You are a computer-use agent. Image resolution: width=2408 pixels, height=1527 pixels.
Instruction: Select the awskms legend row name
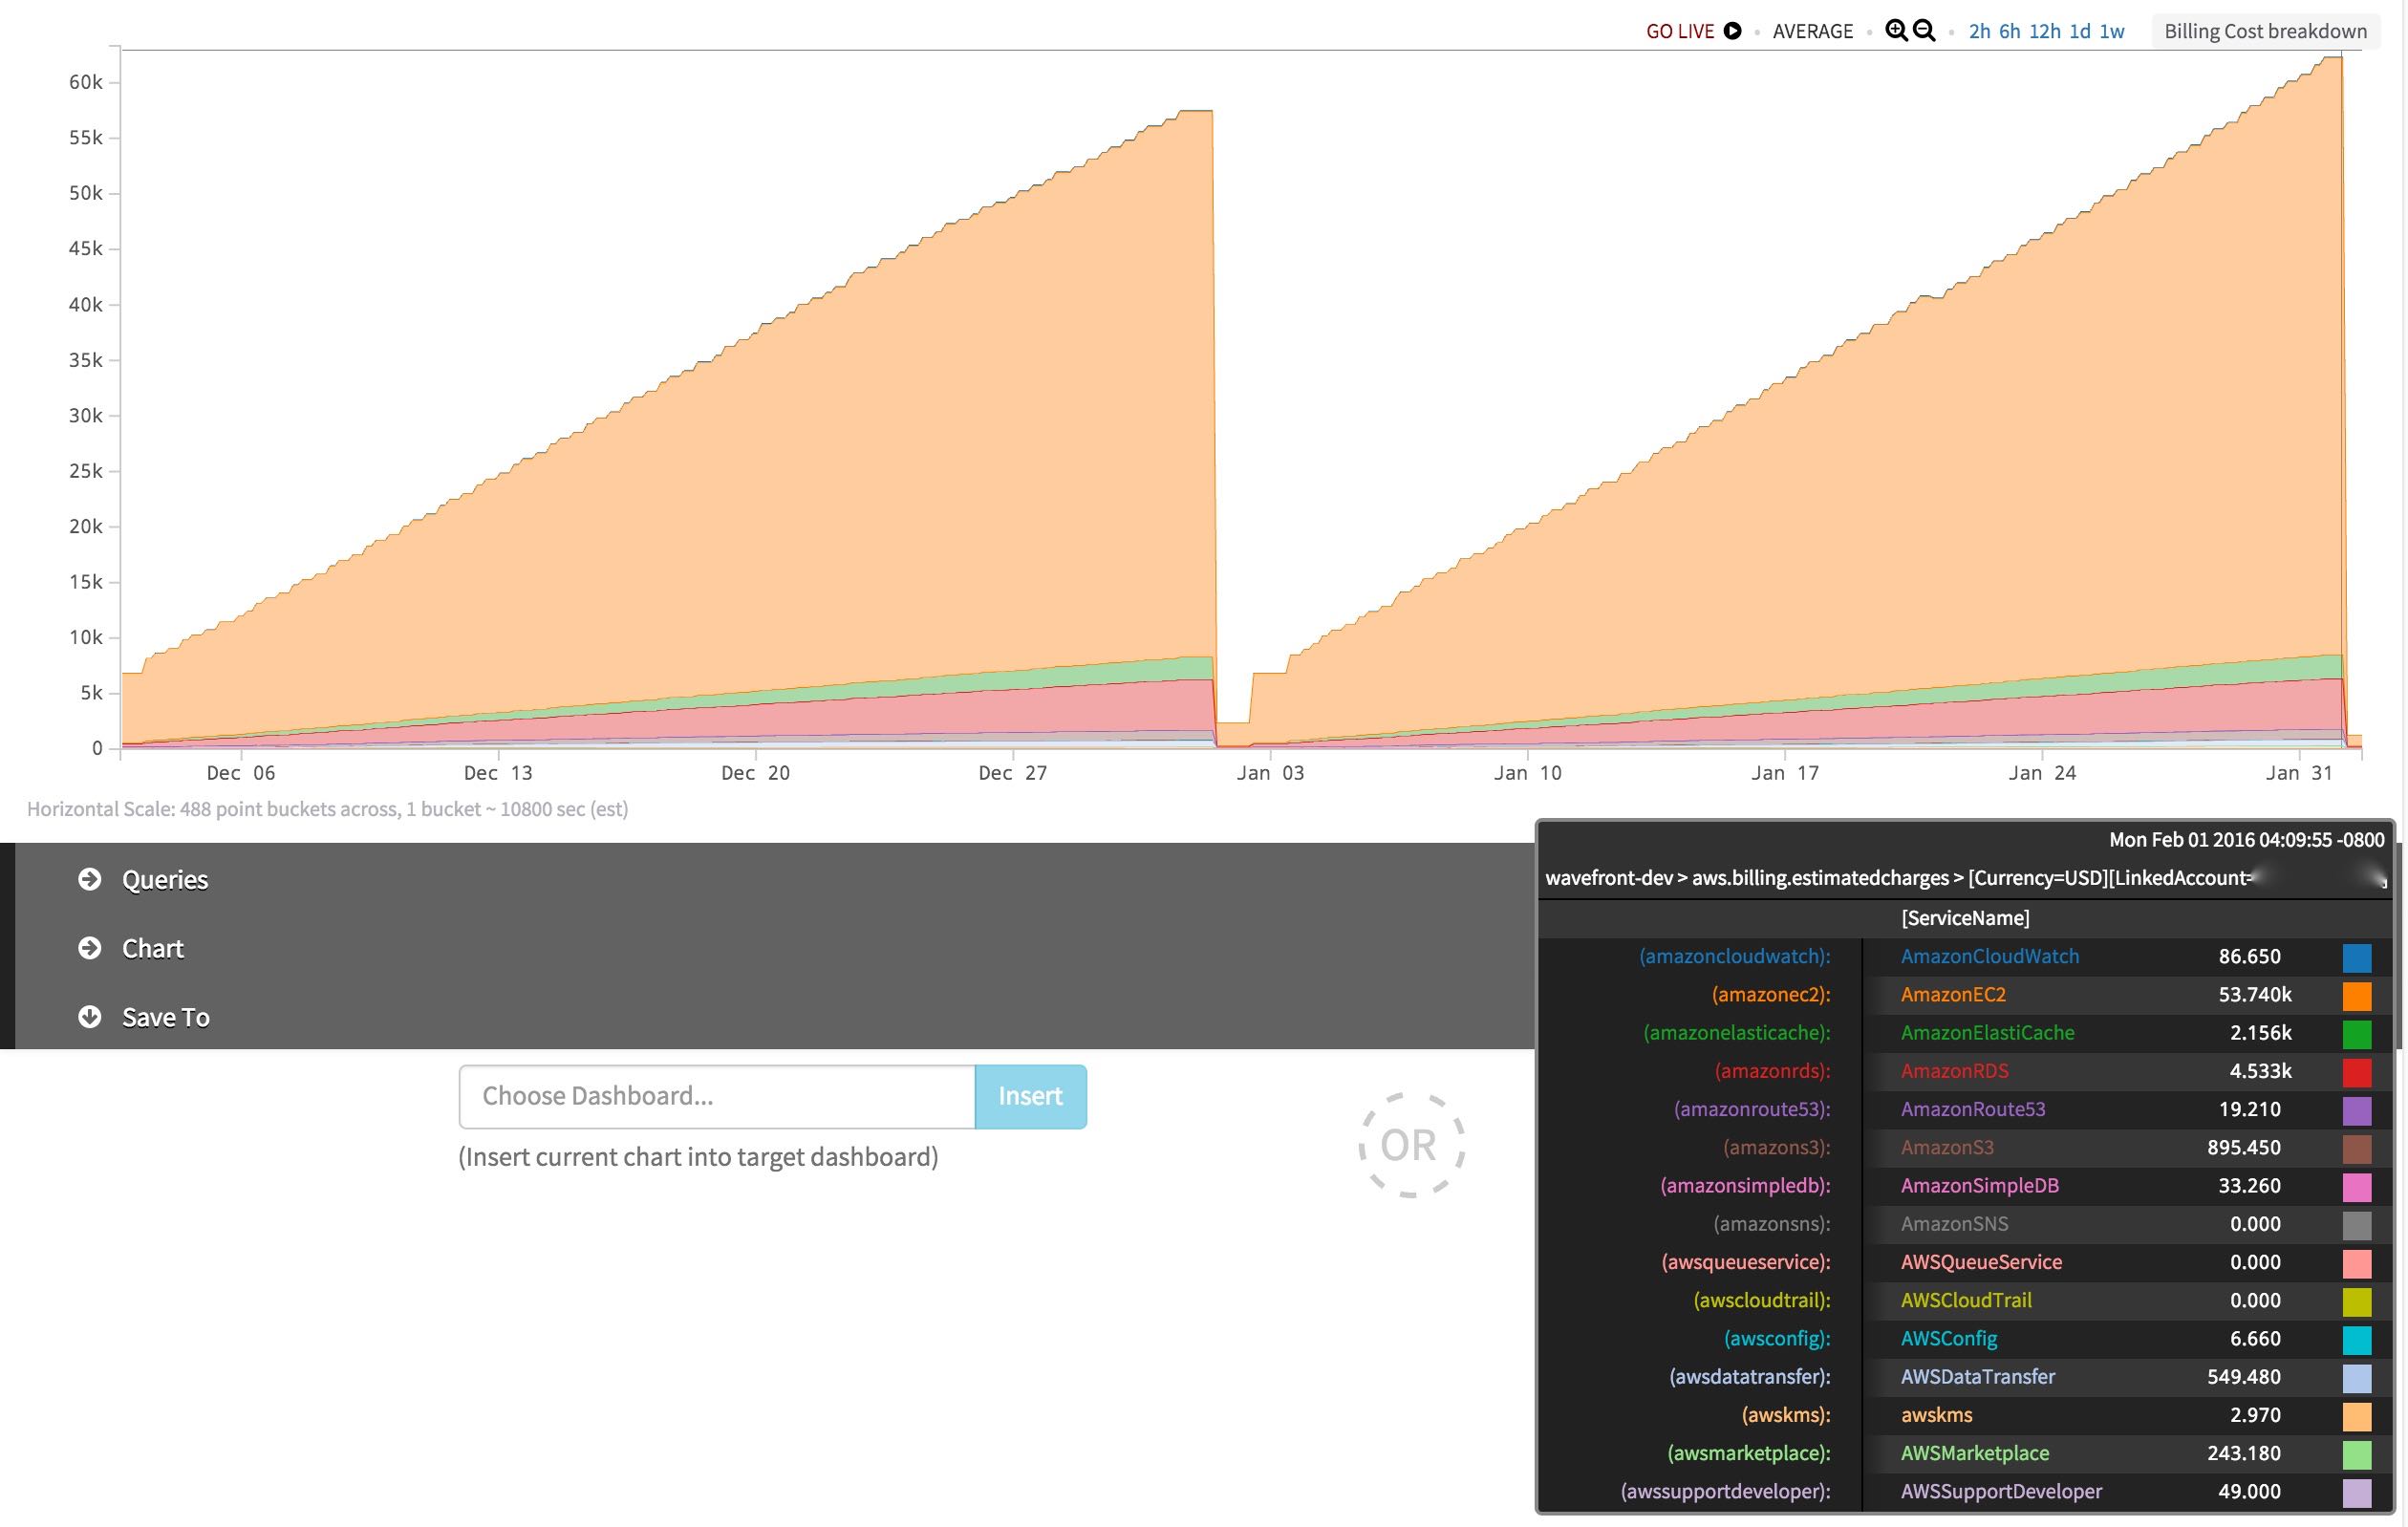(1936, 1415)
